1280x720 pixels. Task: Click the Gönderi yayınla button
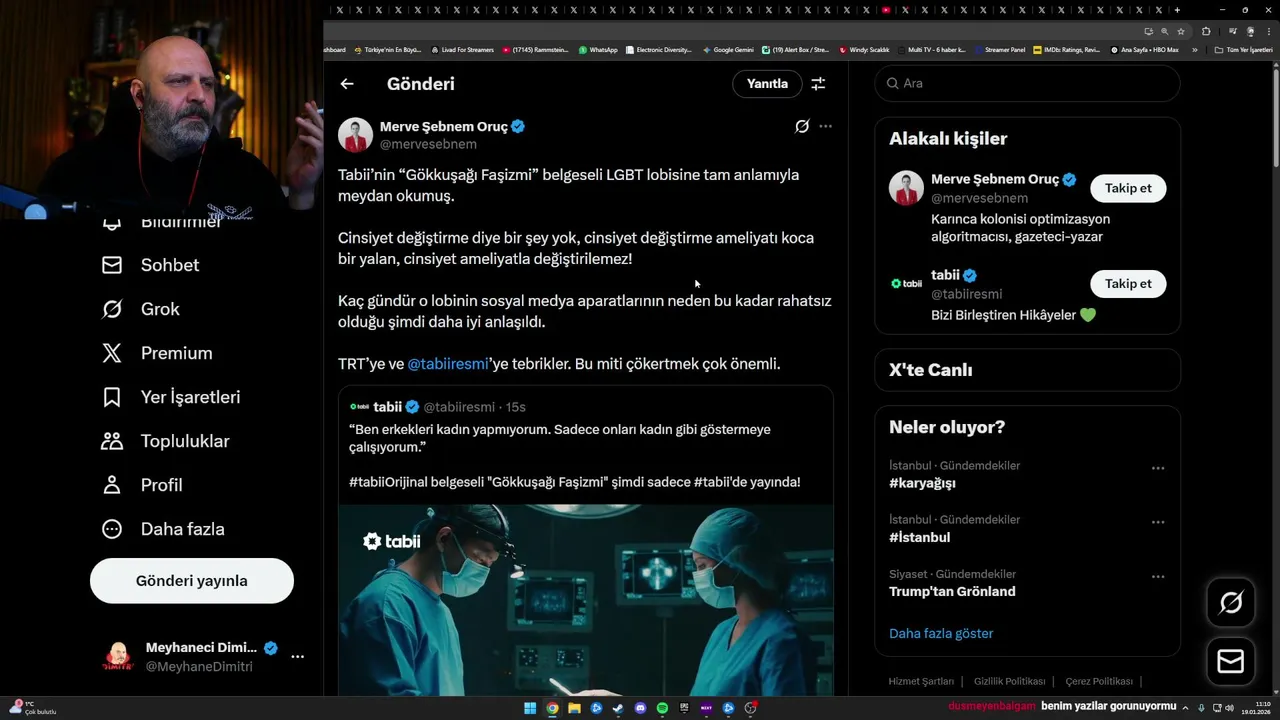click(x=192, y=581)
